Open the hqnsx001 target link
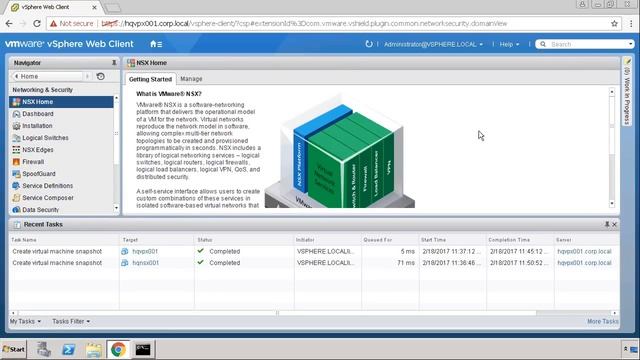Screen dimensions: 640x360 [145, 263]
